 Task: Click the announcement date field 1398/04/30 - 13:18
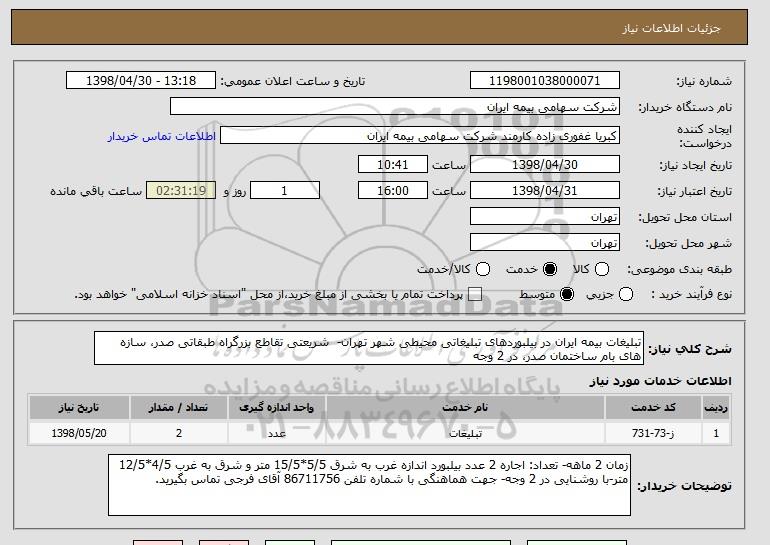pyautogui.click(x=141, y=81)
